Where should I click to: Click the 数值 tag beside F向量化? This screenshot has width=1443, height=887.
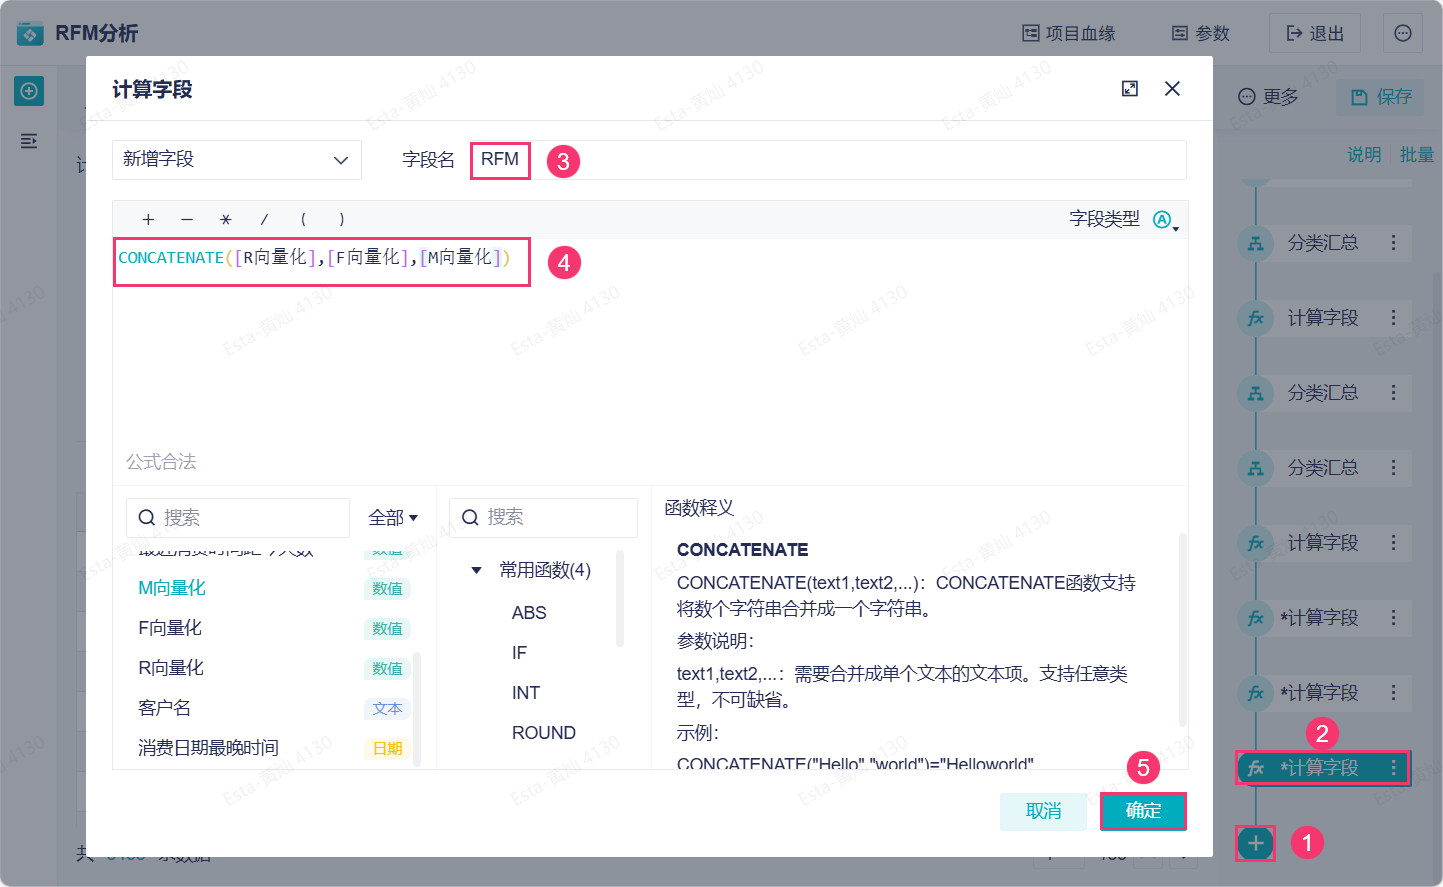387,629
